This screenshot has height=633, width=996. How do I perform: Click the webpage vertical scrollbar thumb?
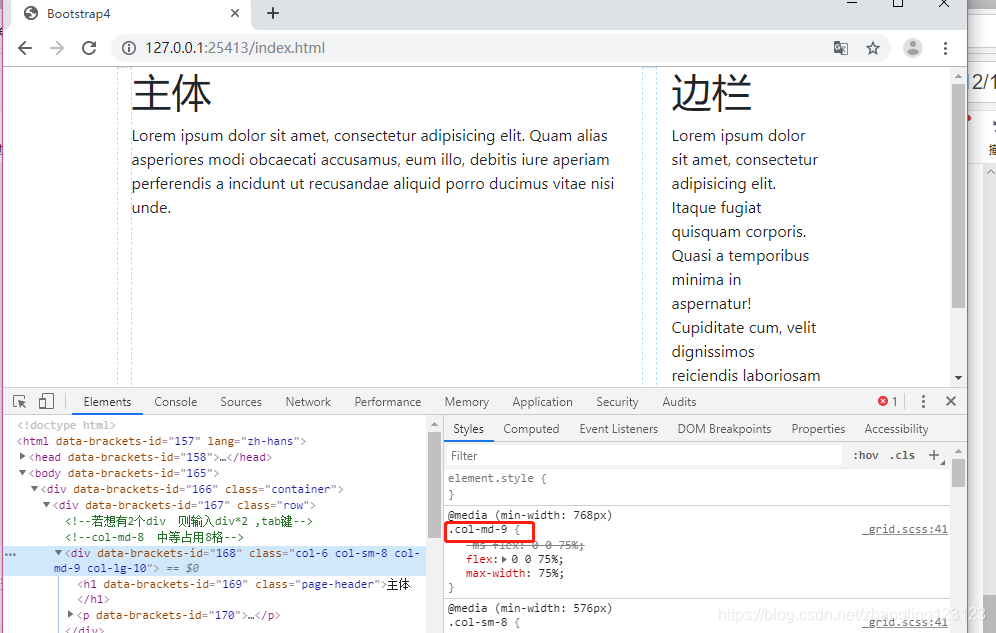[958, 196]
